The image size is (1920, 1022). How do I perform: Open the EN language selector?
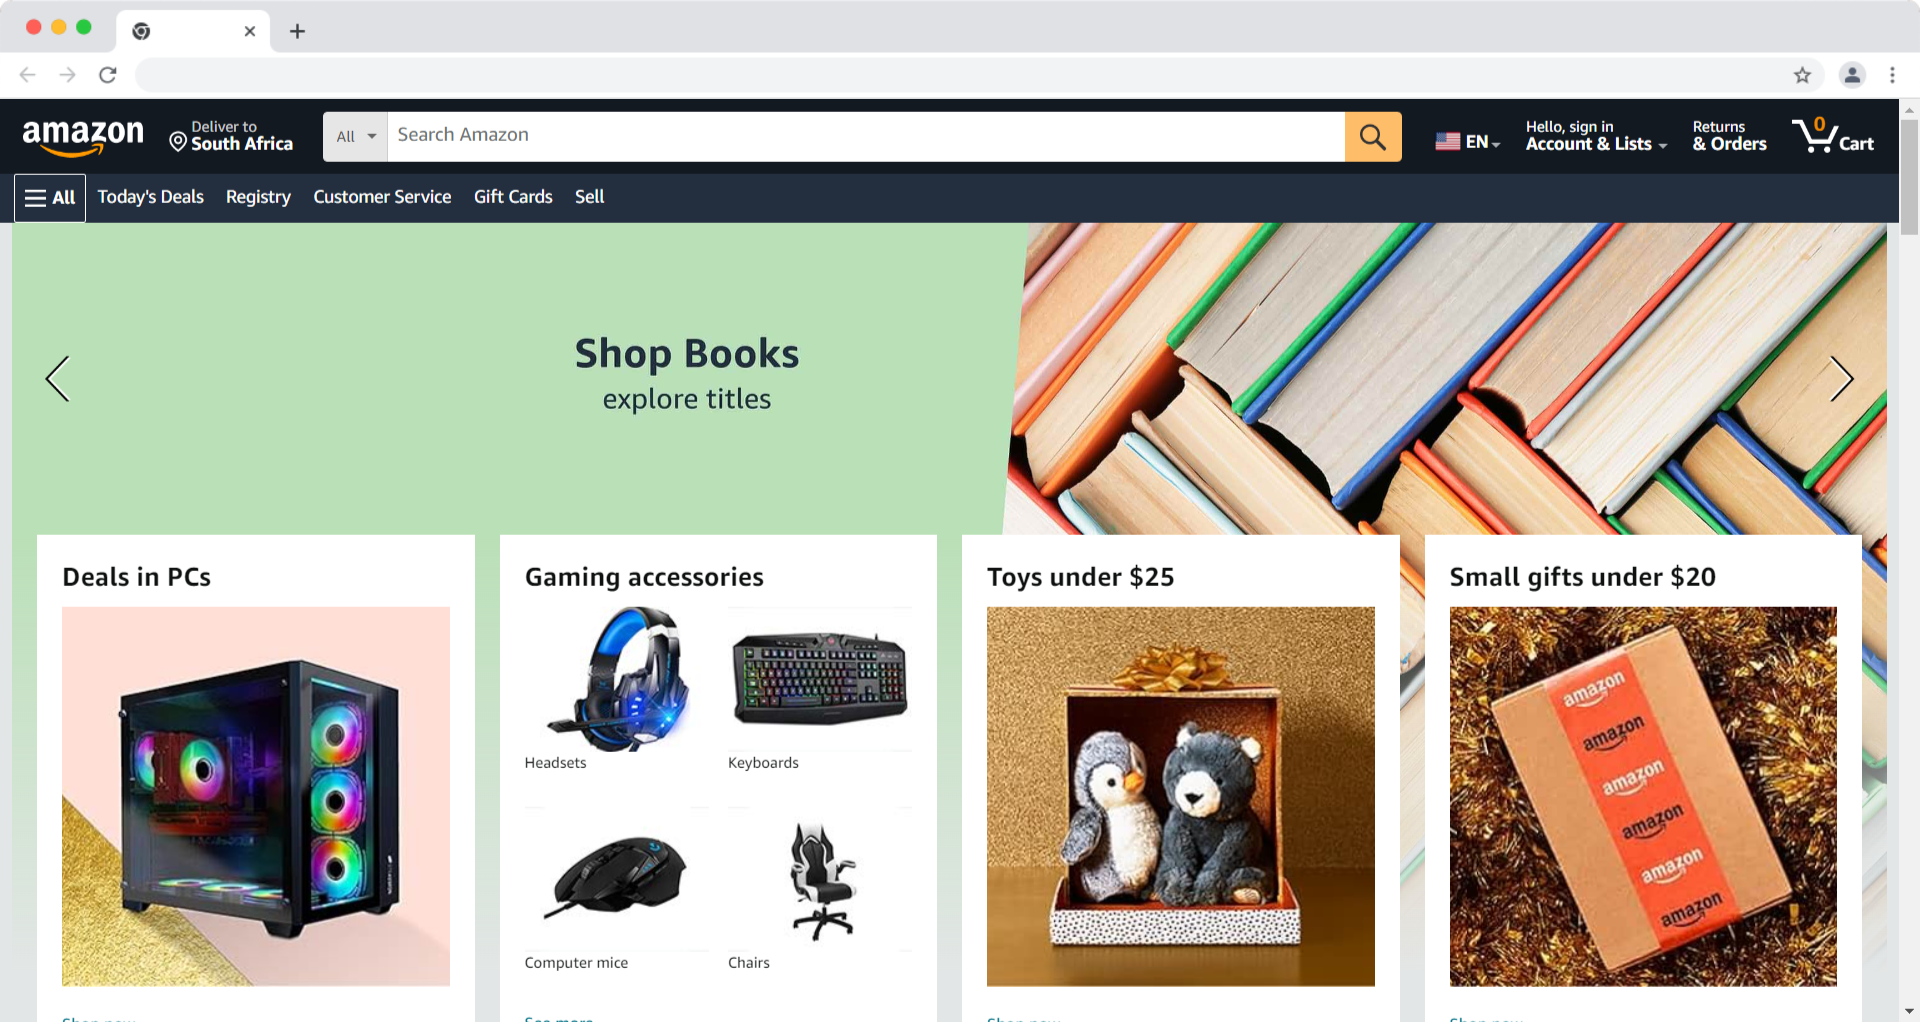pyautogui.click(x=1467, y=142)
